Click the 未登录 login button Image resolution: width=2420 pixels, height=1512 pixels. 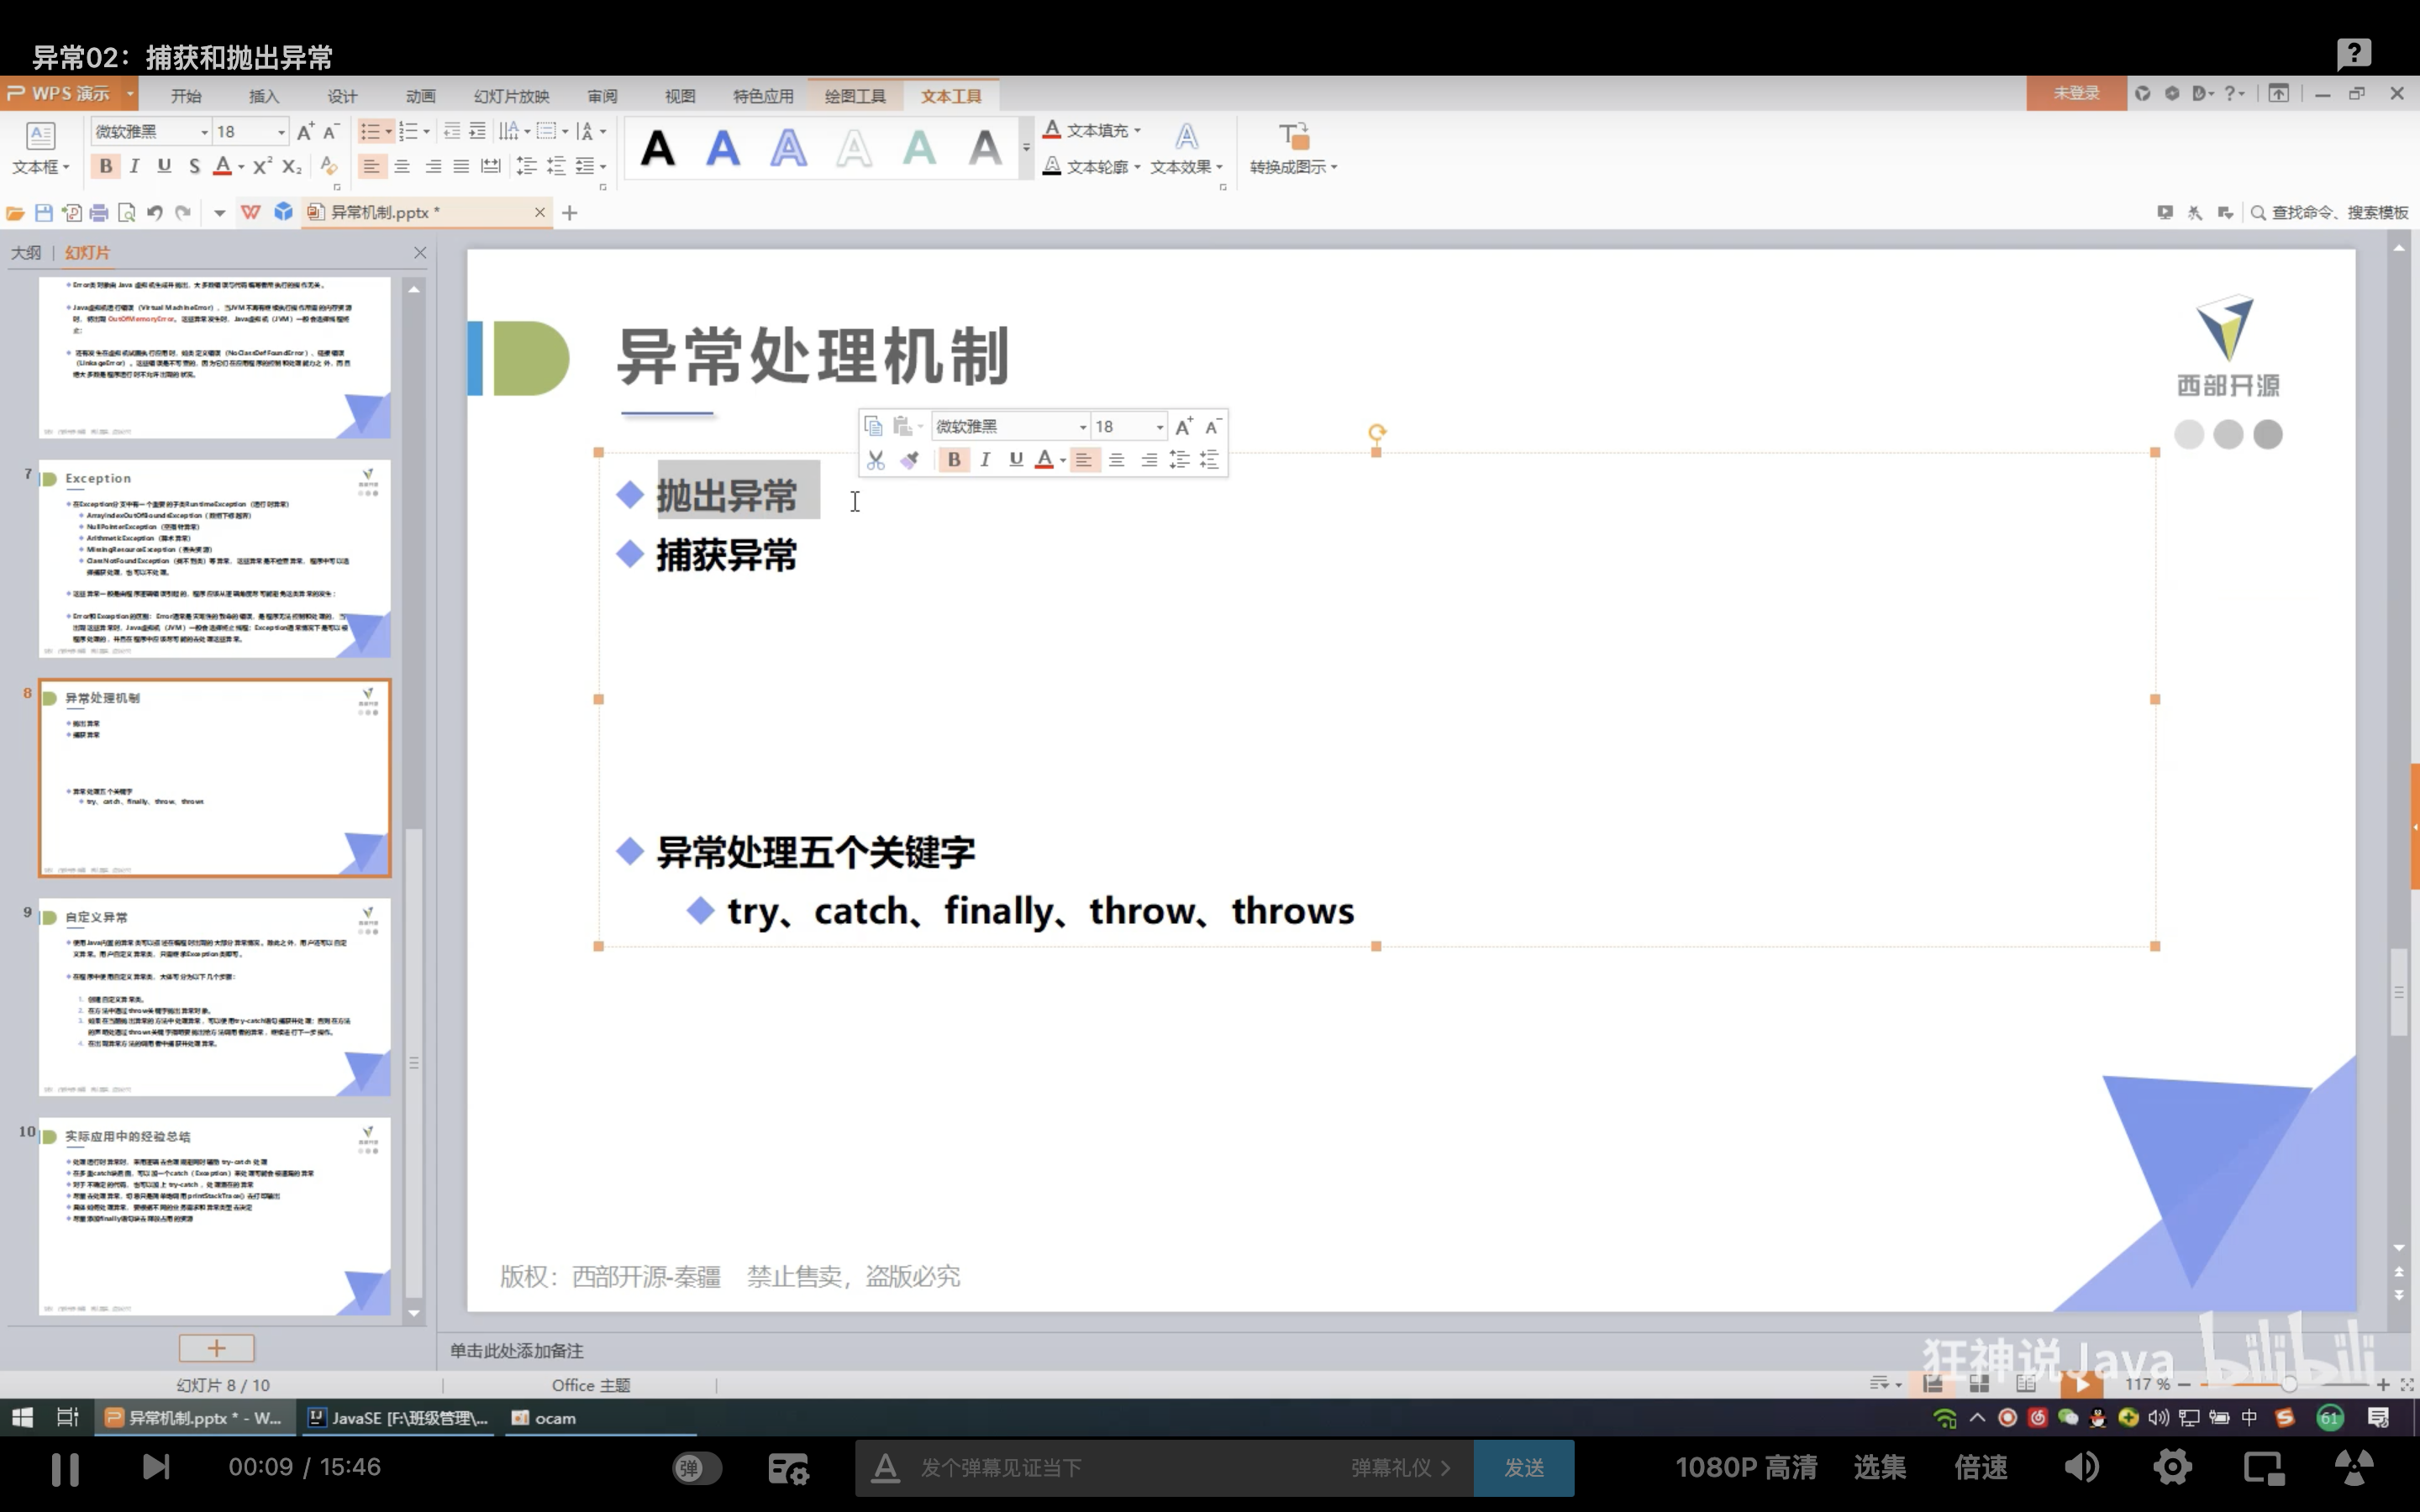click(2076, 93)
